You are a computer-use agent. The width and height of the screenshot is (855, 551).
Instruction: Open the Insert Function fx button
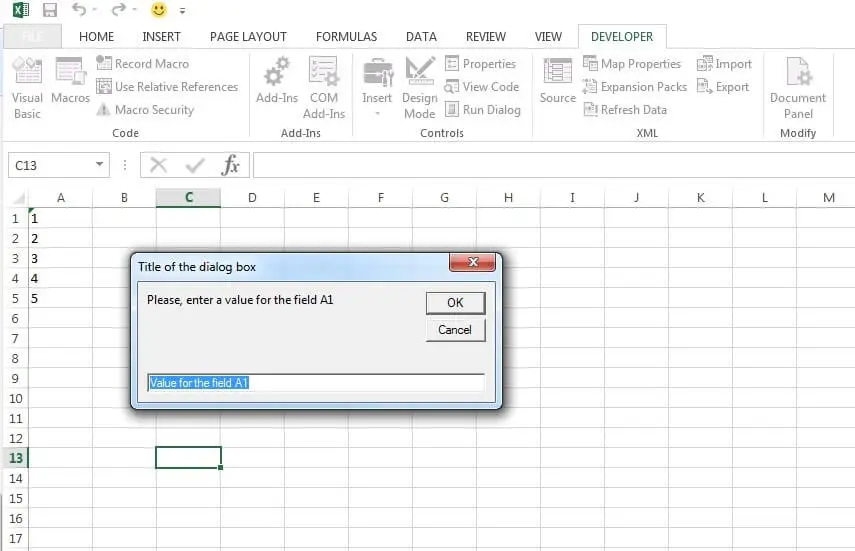click(x=230, y=165)
